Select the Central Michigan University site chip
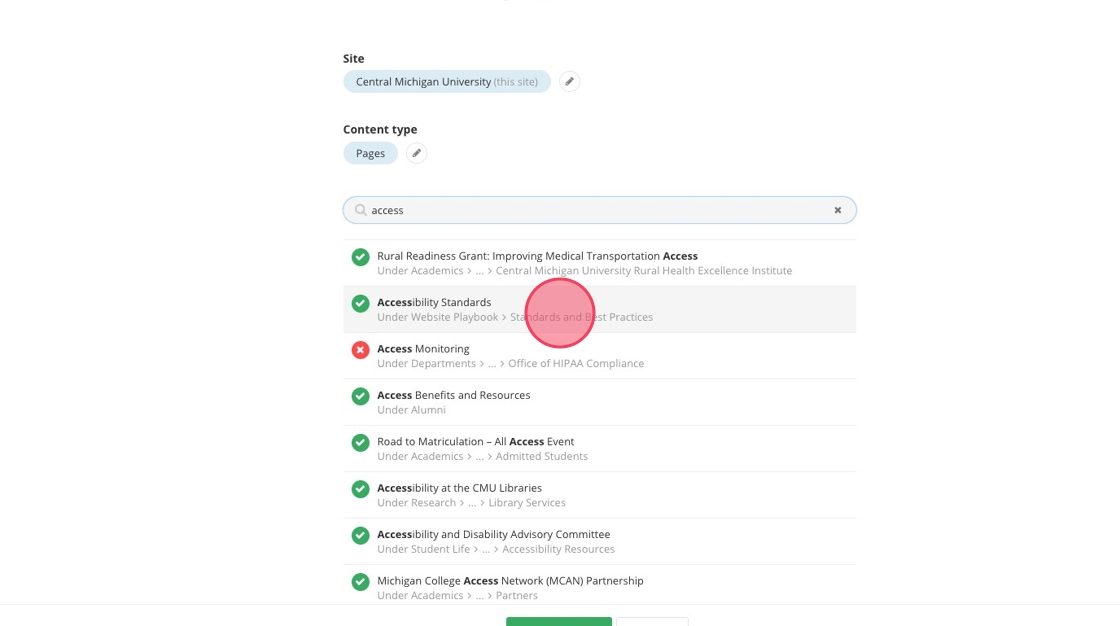 click(x=446, y=81)
